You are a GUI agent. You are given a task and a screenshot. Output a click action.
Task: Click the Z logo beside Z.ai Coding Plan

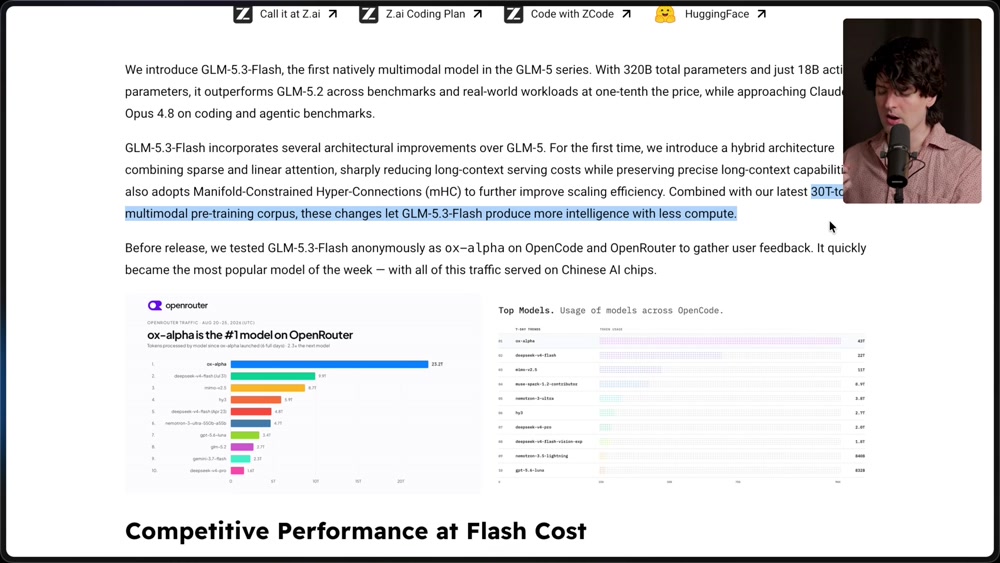368,14
